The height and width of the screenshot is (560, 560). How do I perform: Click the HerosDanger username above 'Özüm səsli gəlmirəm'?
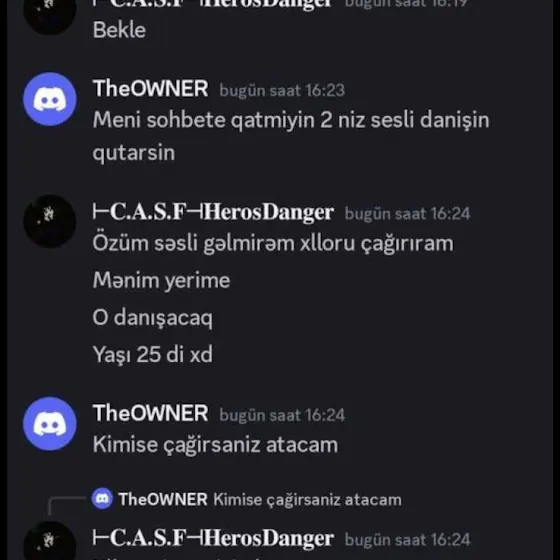pos(213,212)
